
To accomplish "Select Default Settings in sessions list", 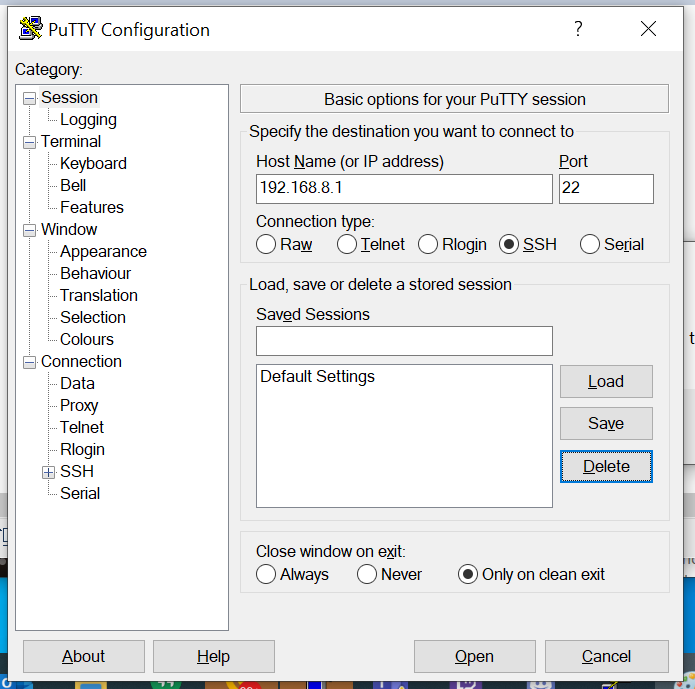I will tap(317, 376).
